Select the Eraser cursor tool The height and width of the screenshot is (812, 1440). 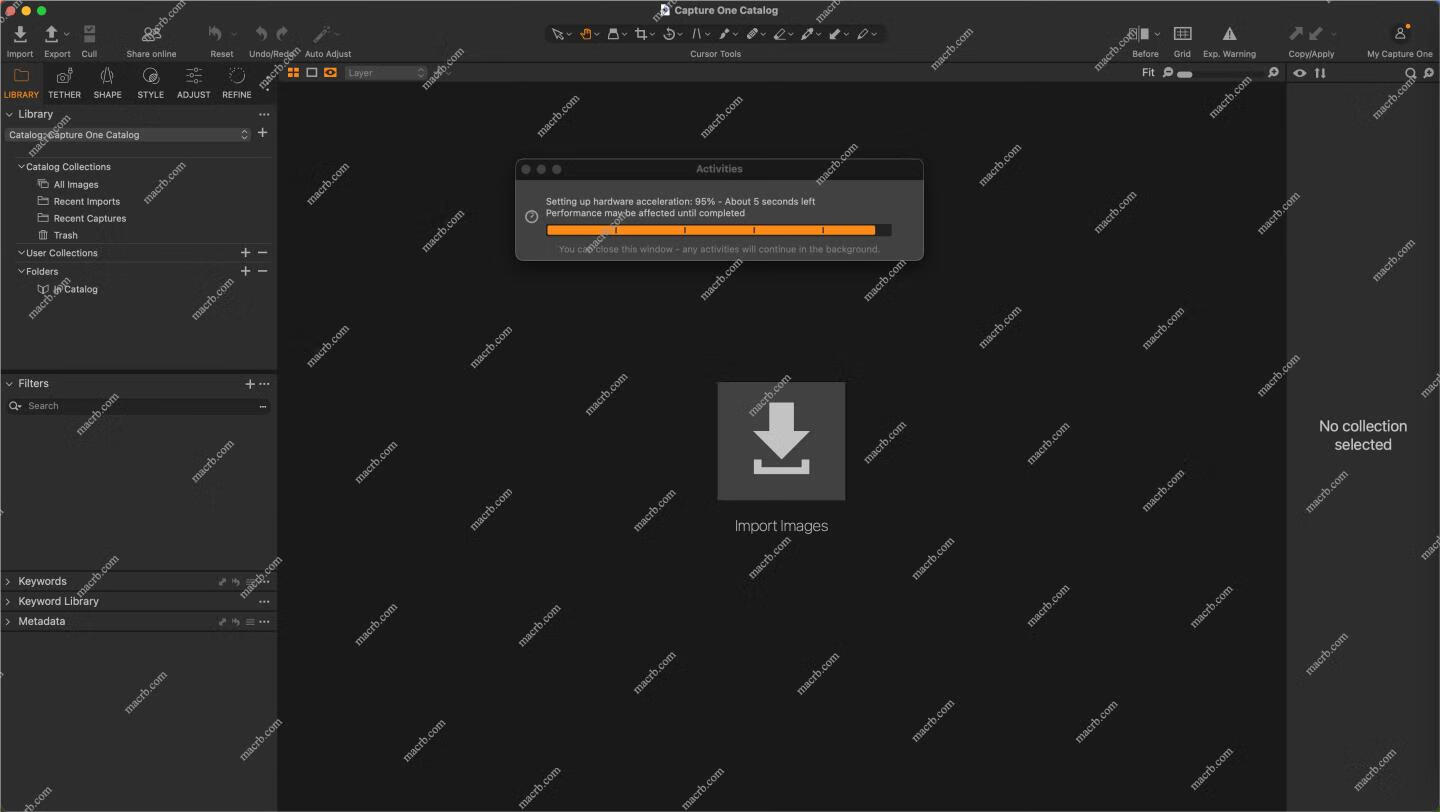pos(779,34)
